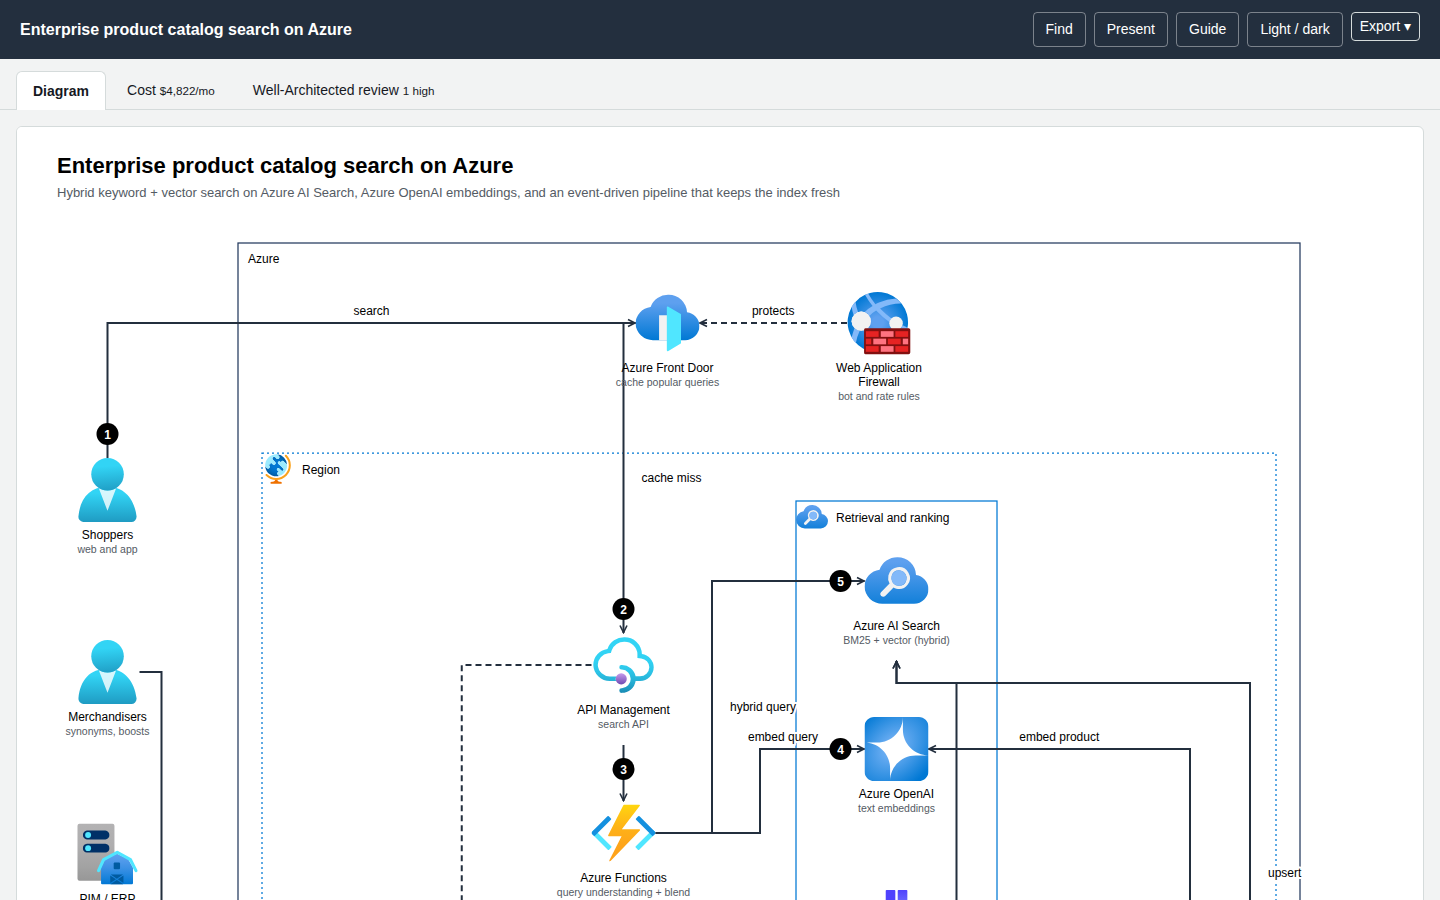Click the 'protects' edge label

click(773, 311)
